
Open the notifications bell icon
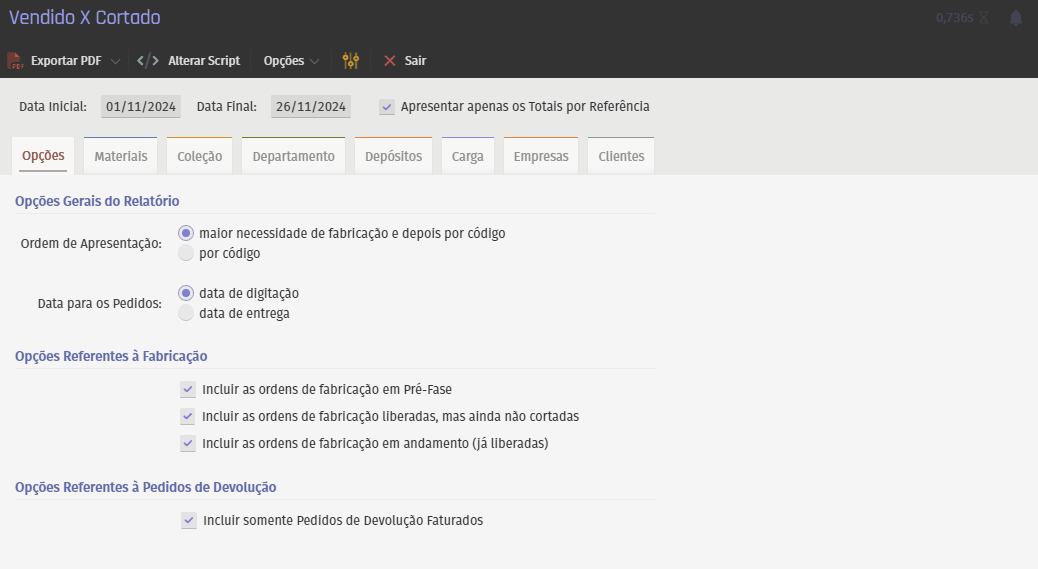(1015, 18)
